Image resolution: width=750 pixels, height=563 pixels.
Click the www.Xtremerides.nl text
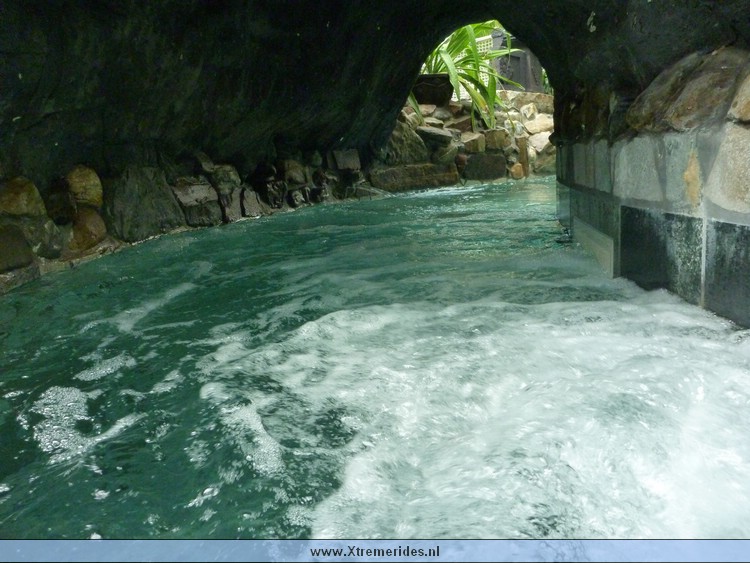(375, 552)
